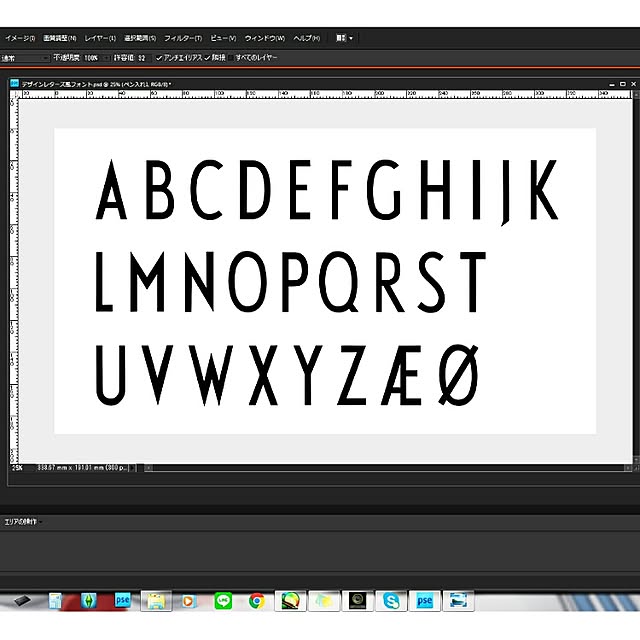This screenshot has width=640, height=640.
Task: Click the horizontal scrollbar right arrow
Action: click(x=628, y=468)
